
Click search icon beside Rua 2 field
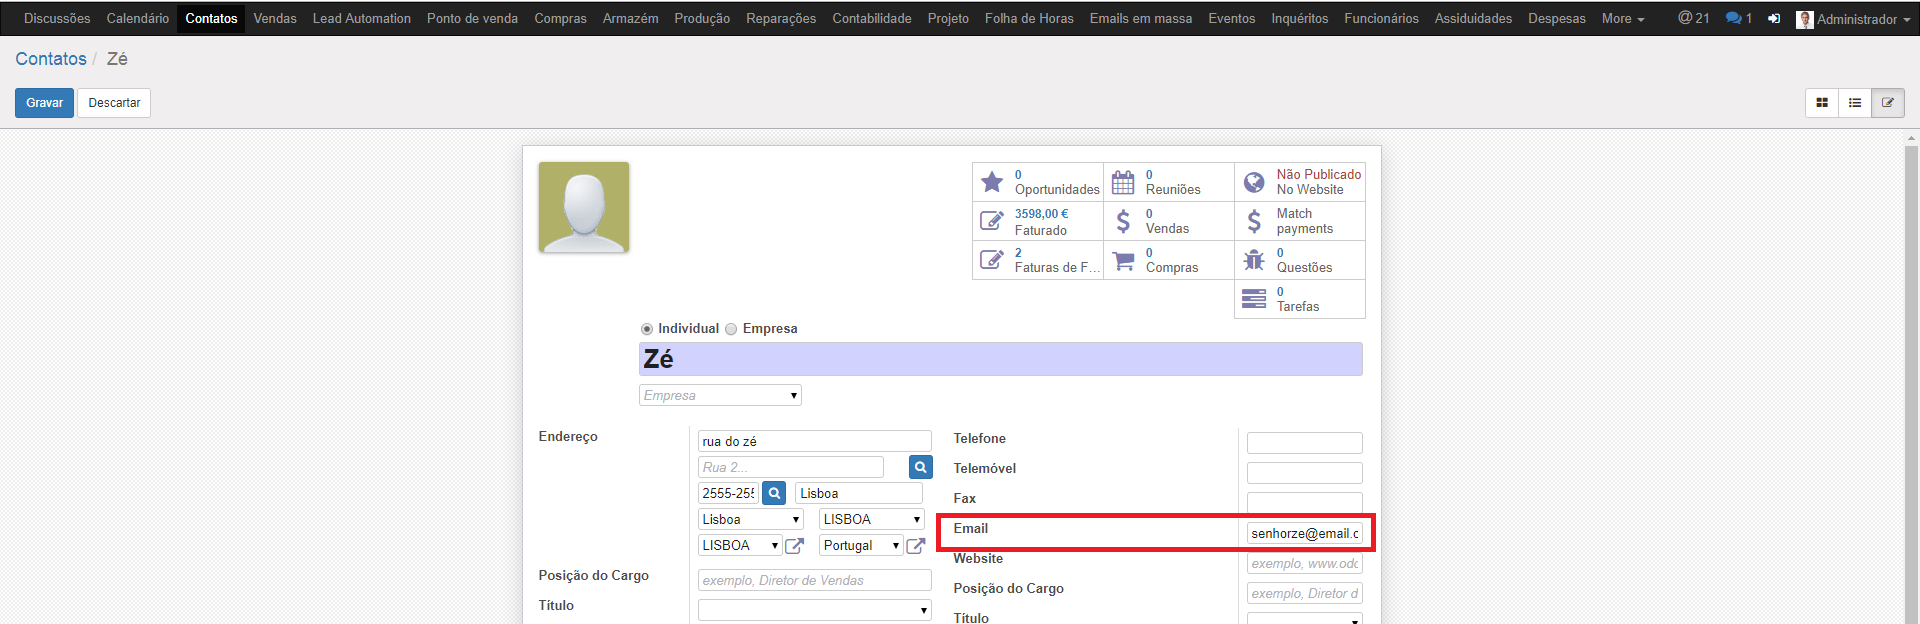920,467
